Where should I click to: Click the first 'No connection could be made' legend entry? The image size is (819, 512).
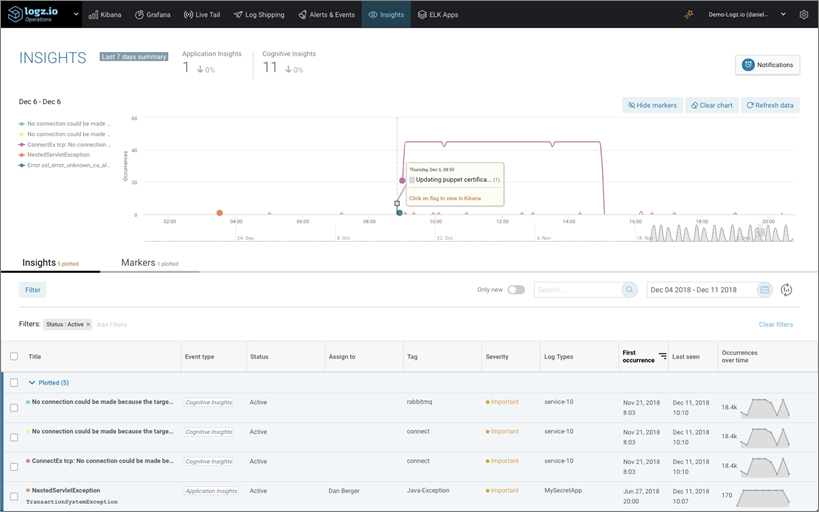[x=65, y=124]
